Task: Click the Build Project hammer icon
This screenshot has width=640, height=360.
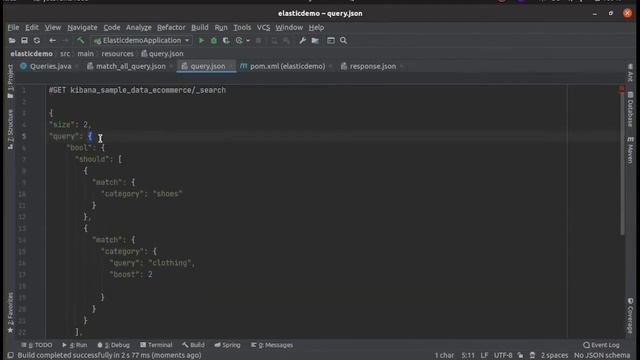Action: (80, 40)
